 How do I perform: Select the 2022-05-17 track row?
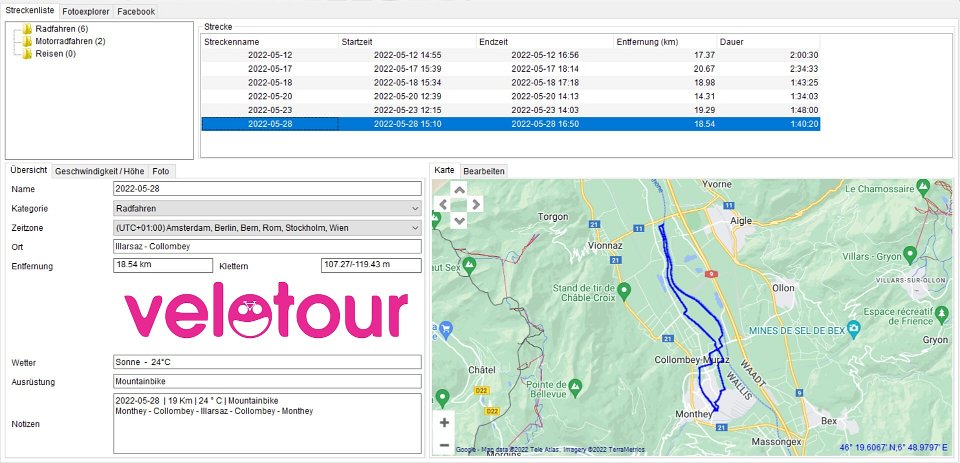[511, 69]
